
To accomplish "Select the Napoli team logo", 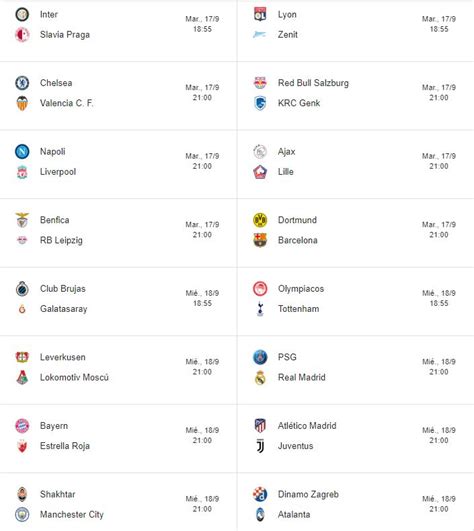I will [22, 151].
